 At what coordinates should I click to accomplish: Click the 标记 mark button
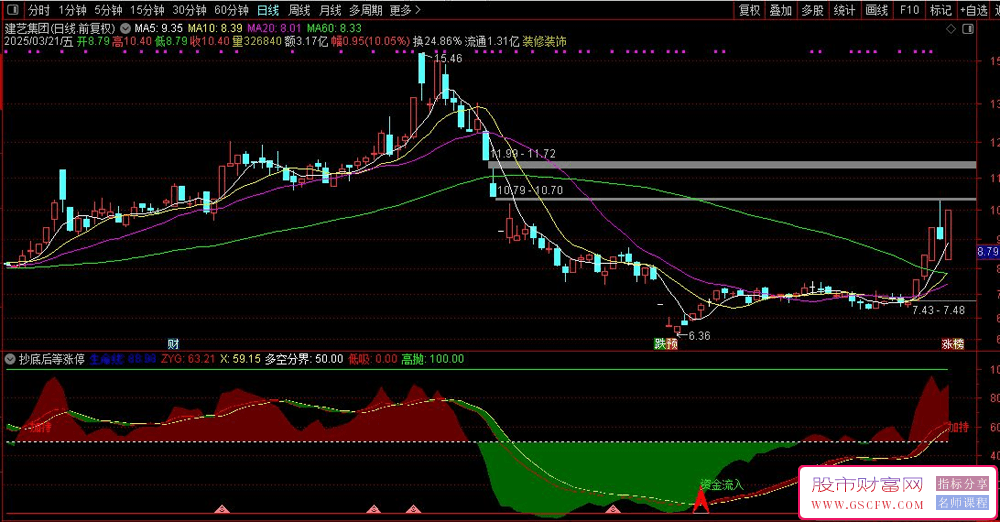(x=941, y=10)
